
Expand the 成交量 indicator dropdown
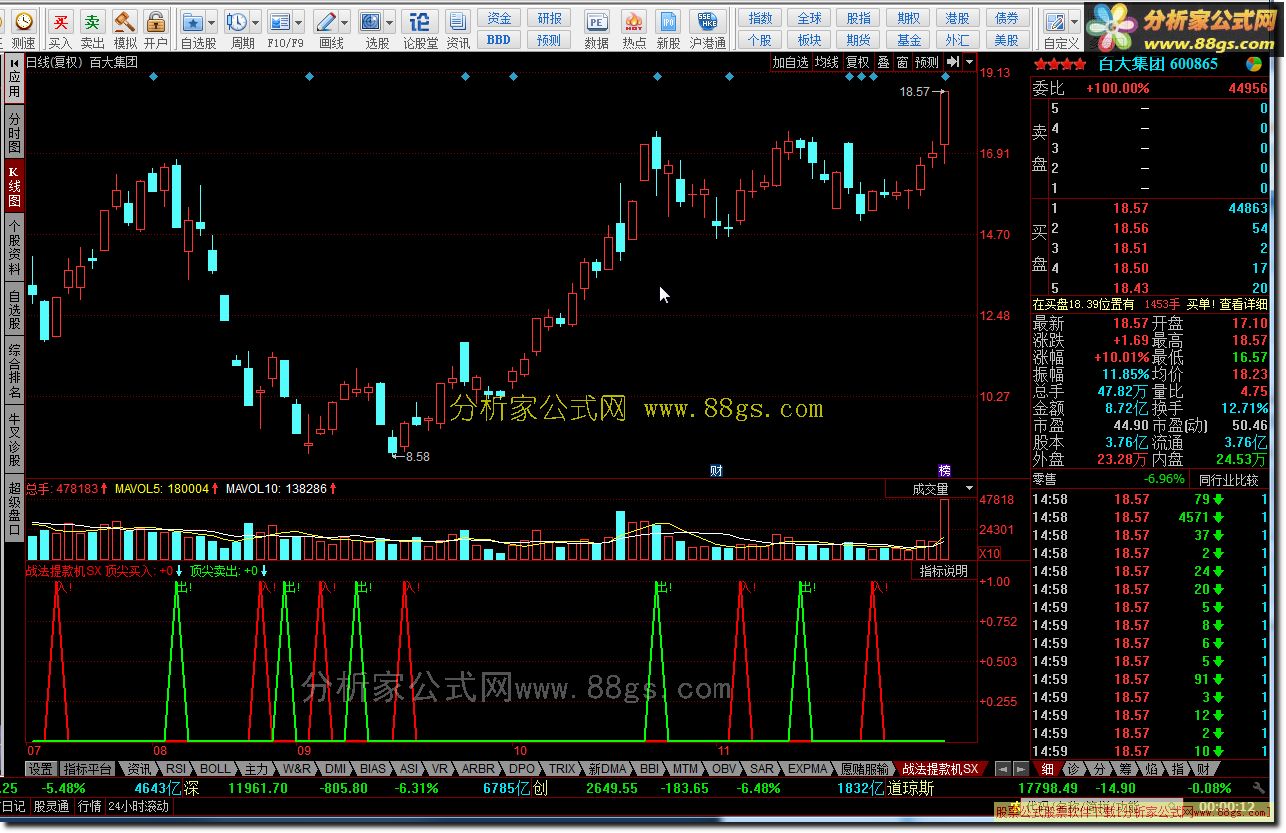pos(968,489)
